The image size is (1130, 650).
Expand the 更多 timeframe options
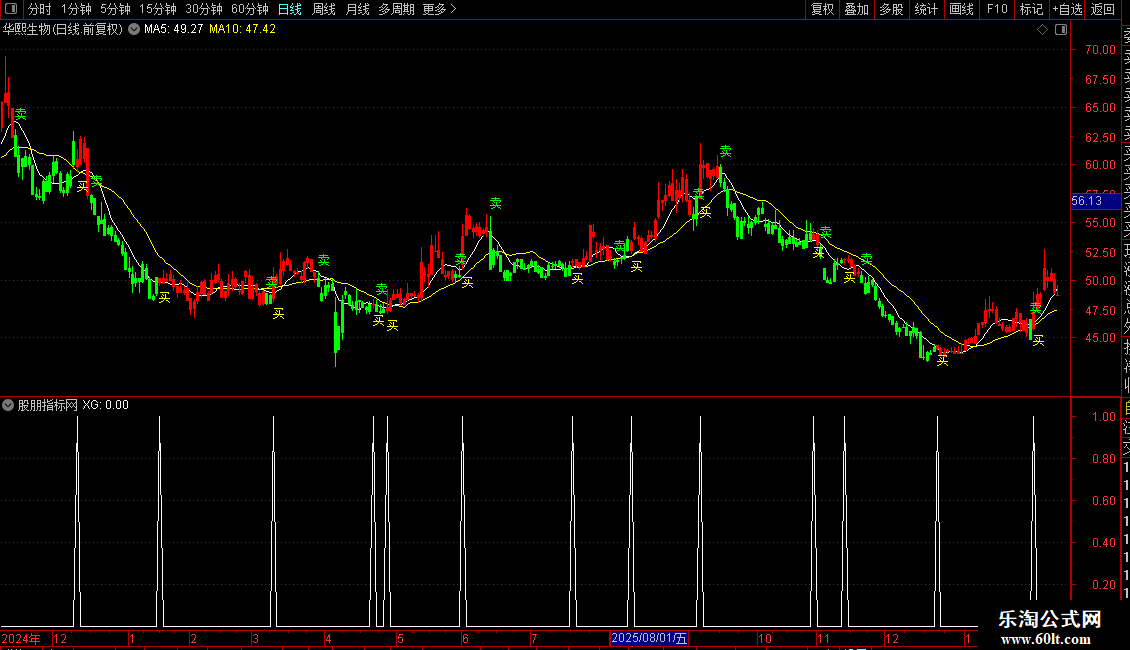coord(439,9)
